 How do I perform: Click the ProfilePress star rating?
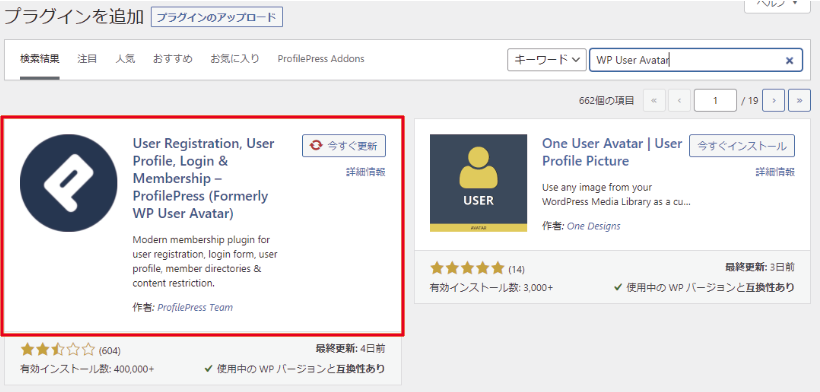(58, 350)
